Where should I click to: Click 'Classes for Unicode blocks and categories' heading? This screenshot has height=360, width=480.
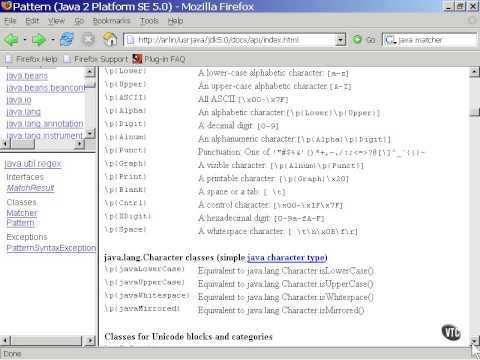(x=188, y=337)
